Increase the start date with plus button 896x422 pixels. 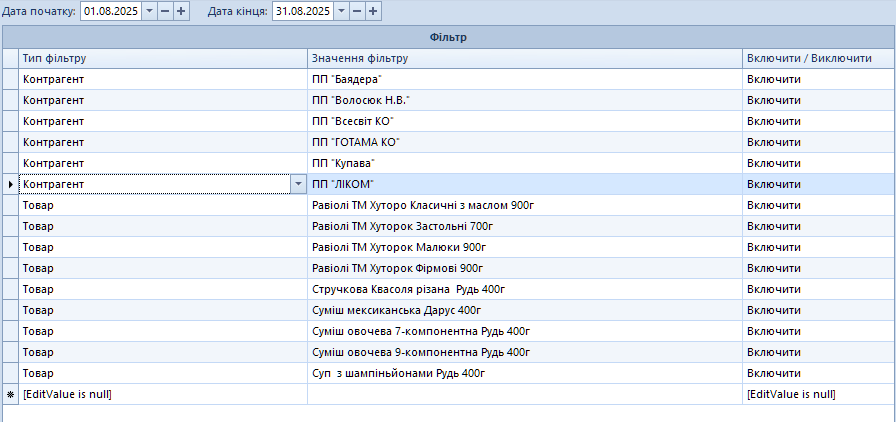pyautogui.click(x=181, y=11)
